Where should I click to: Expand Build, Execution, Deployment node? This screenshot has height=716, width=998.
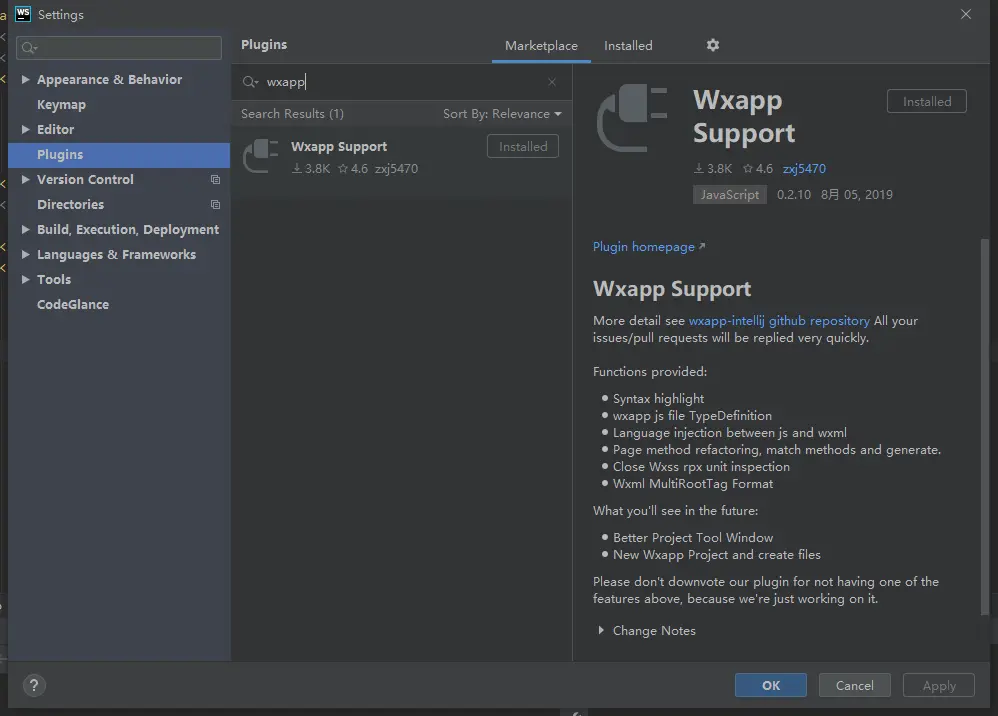click(25, 229)
